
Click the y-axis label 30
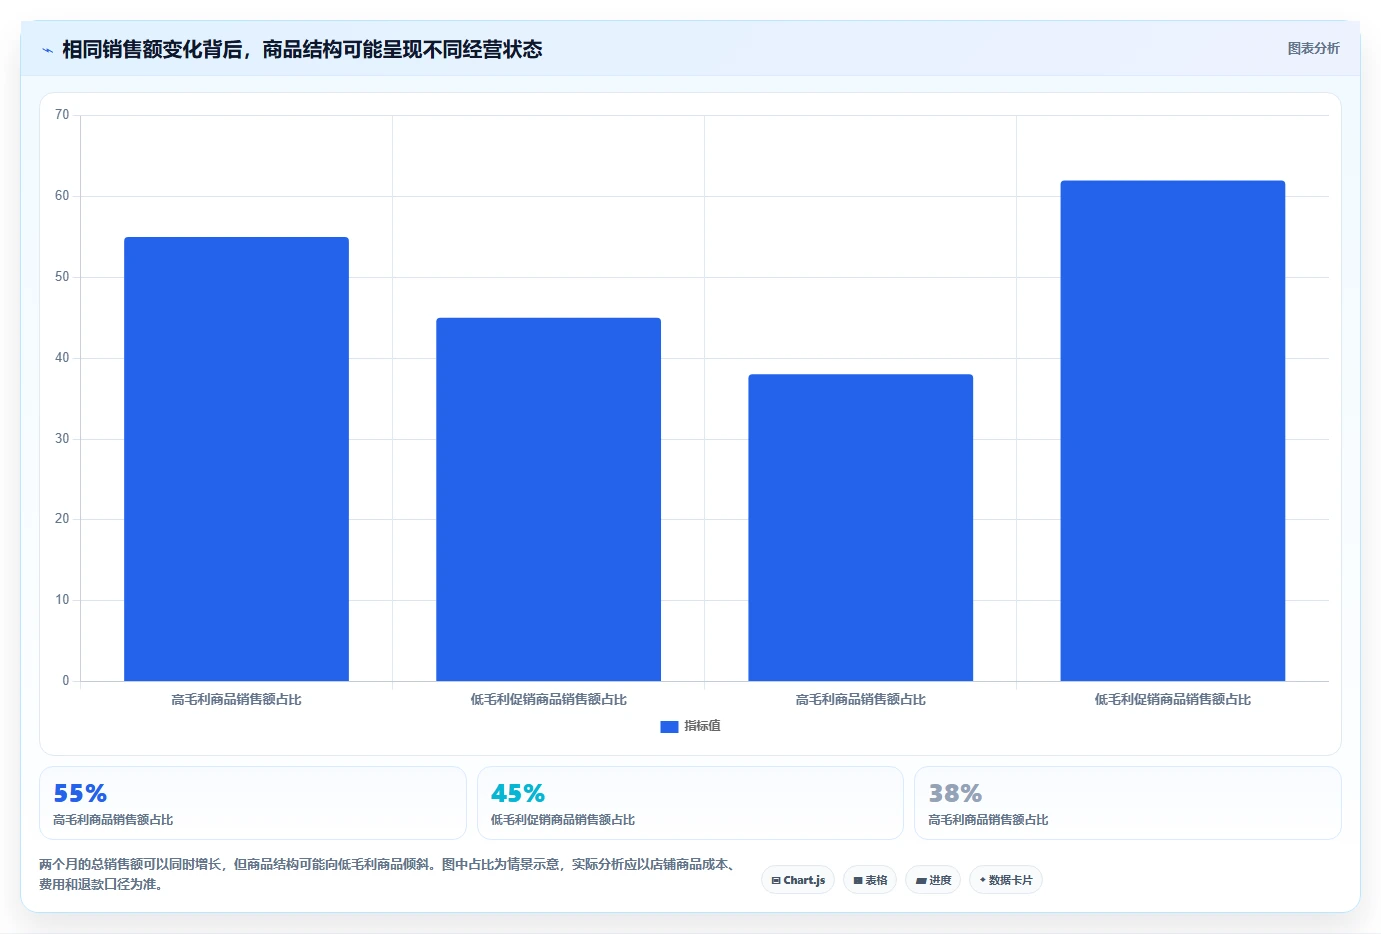(62, 439)
